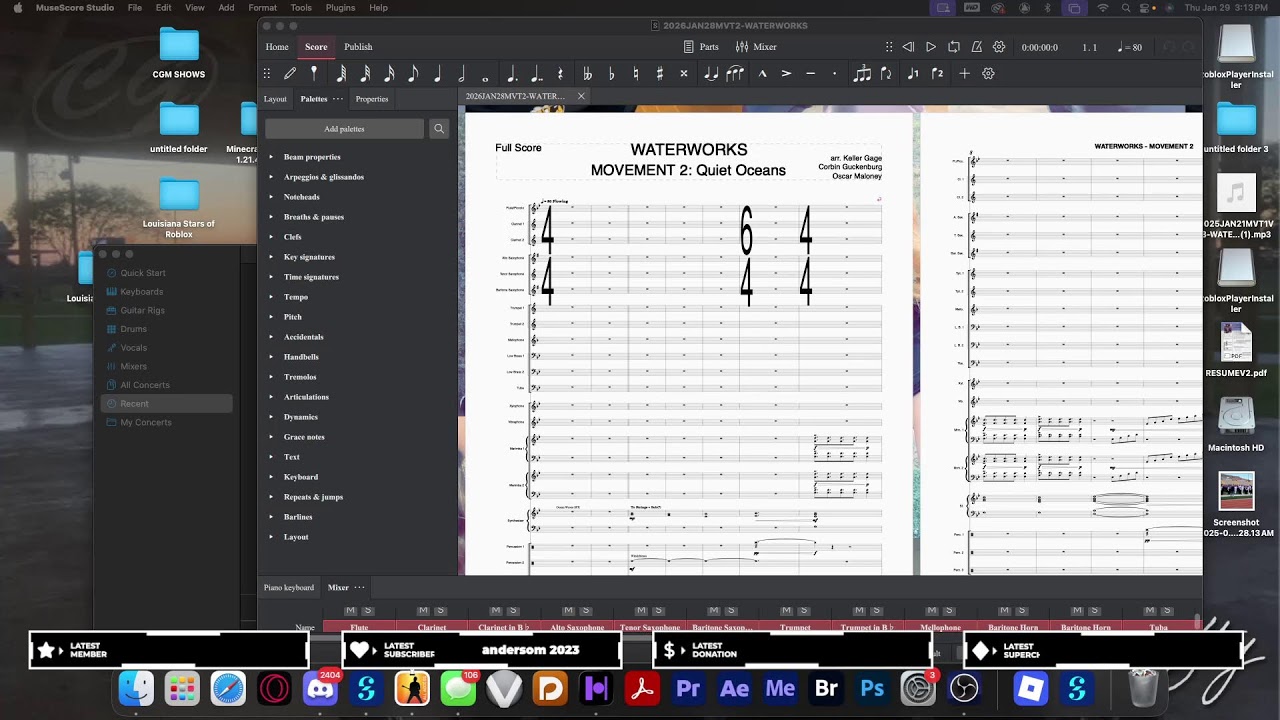
Task: Open the Plugins menu
Action: point(340,7)
